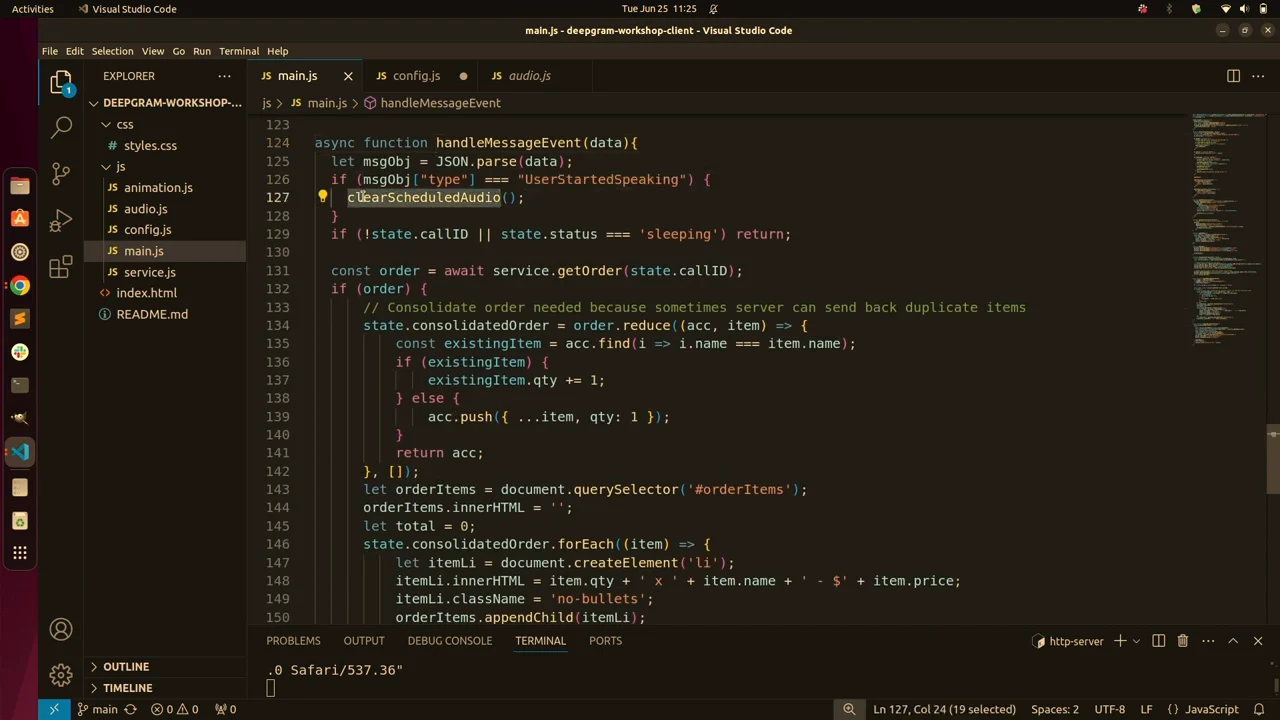This screenshot has height=720, width=1280.
Task: Close the main.js editor tab
Action: click(x=348, y=76)
